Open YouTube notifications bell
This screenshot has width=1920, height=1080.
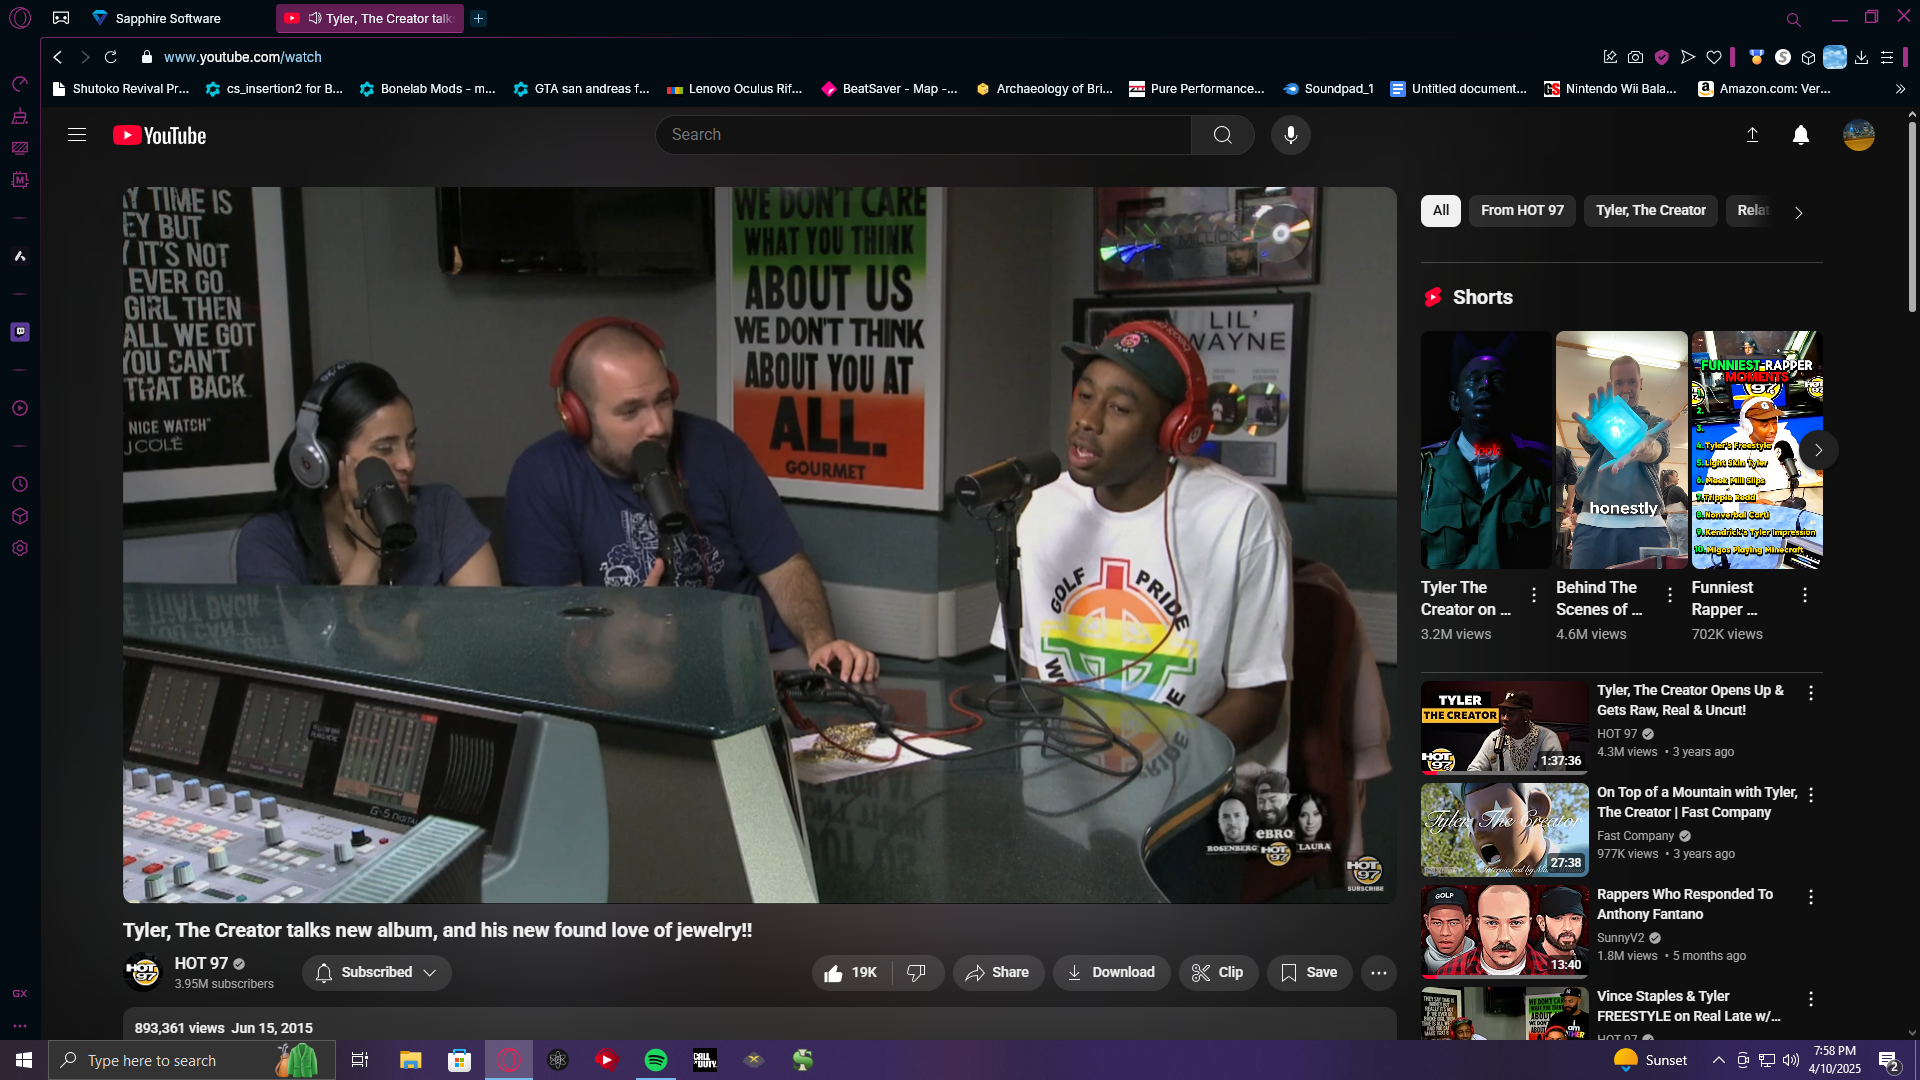pos(1800,135)
